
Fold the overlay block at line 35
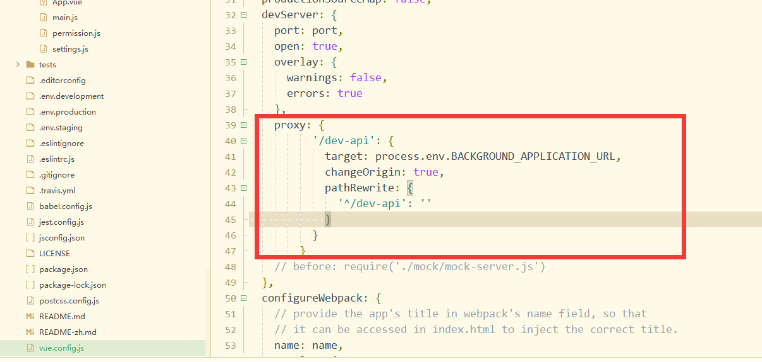click(x=243, y=62)
